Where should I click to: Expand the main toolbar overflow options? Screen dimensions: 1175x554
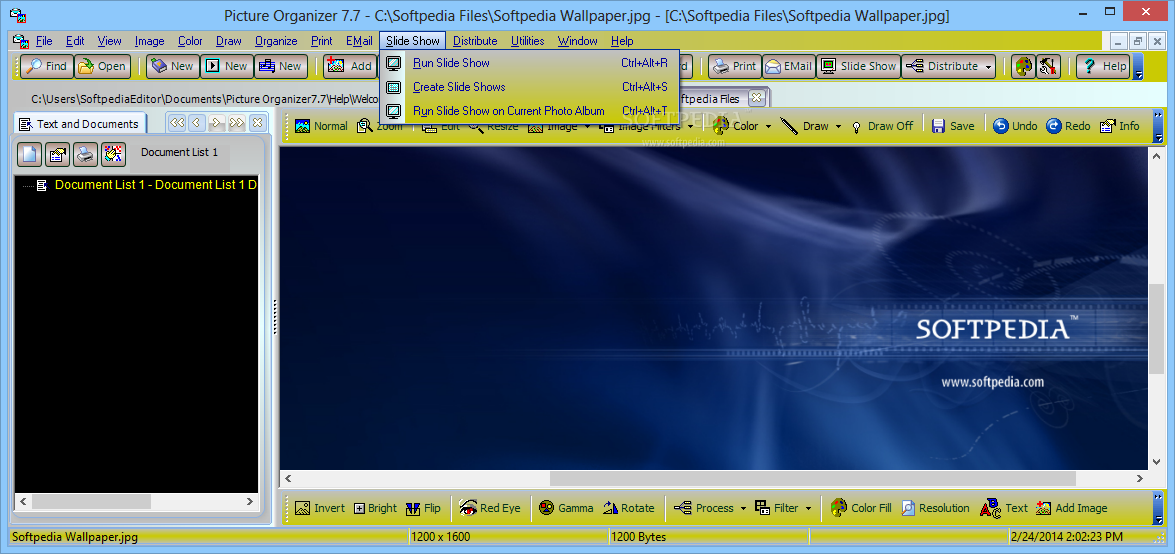point(1139,66)
